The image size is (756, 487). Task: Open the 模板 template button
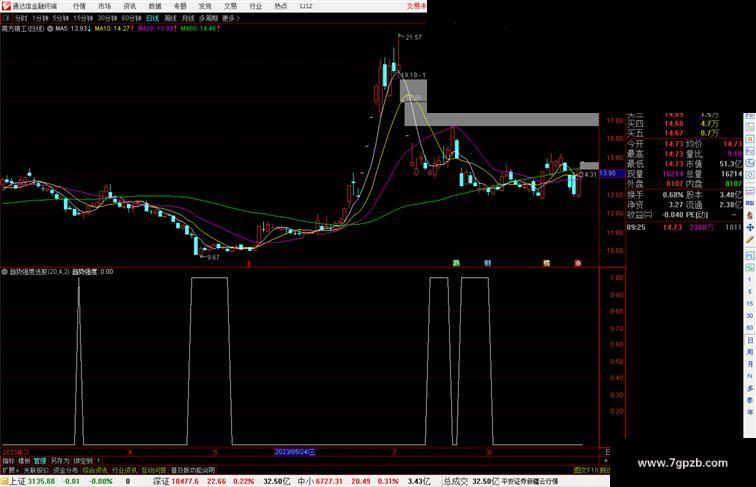tap(24, 461)
